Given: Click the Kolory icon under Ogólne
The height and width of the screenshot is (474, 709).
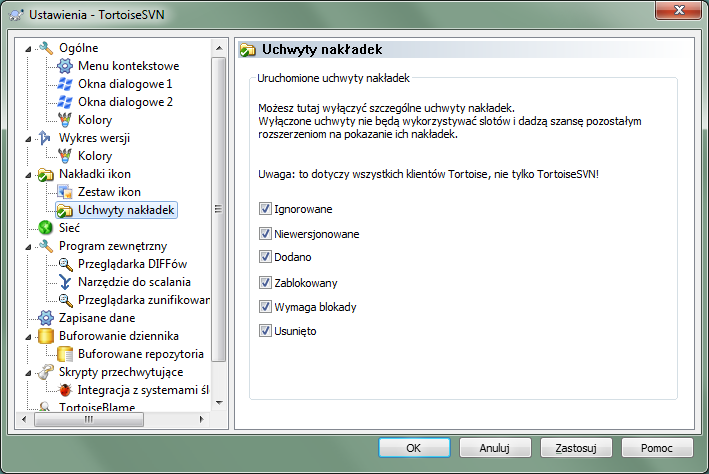Looking at the screenshot, I should pyautogui.click(x=65, y=120).
